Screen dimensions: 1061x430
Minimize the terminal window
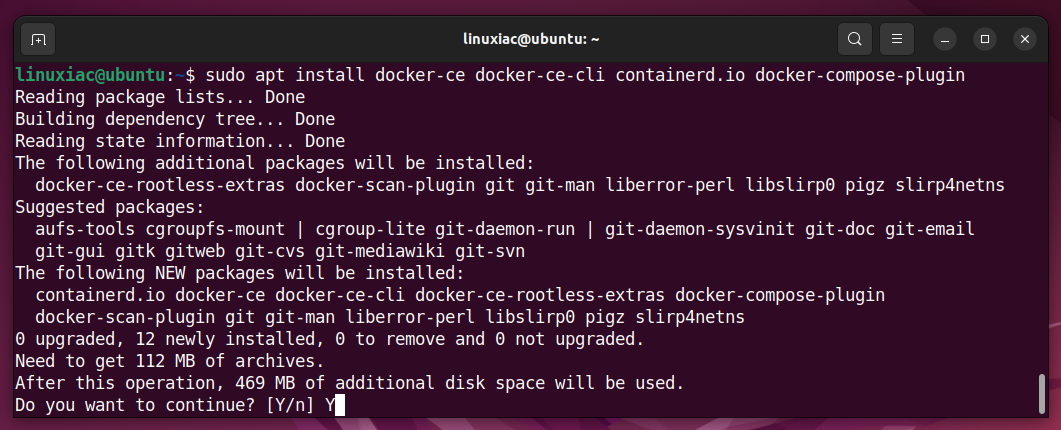click(945, 39)
